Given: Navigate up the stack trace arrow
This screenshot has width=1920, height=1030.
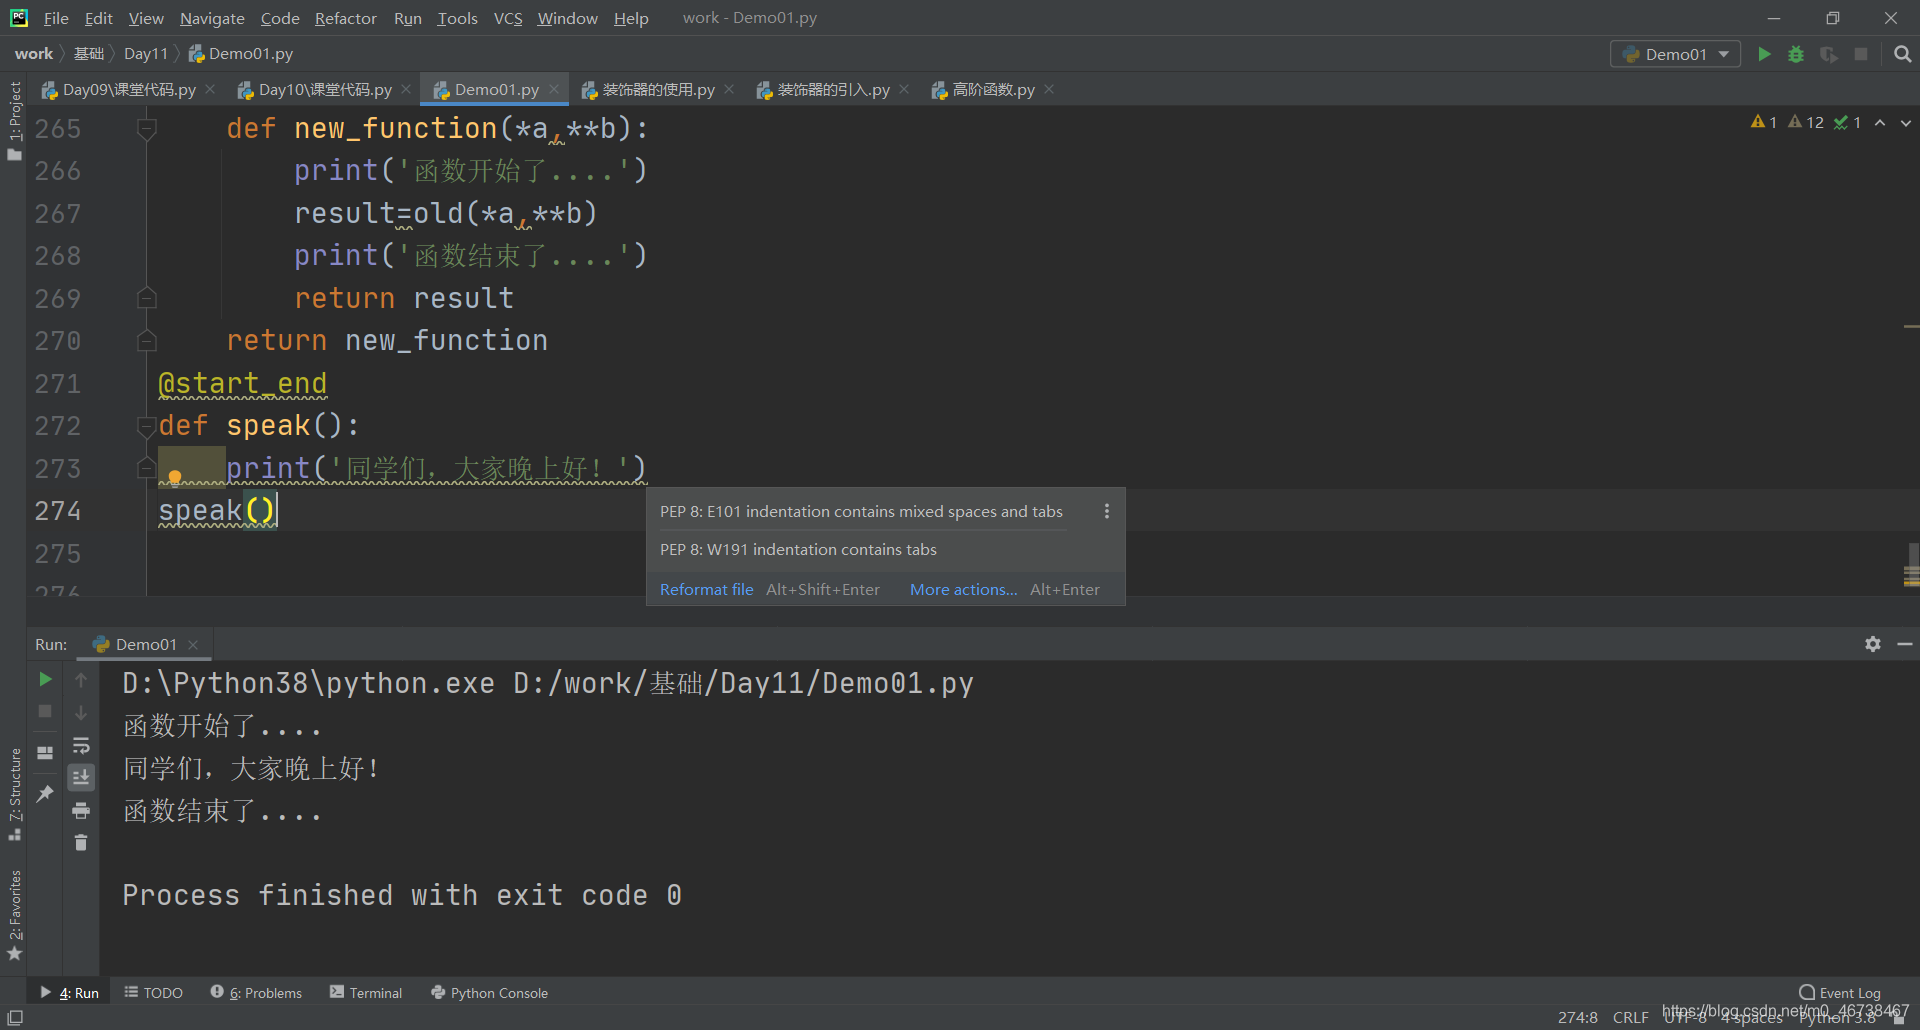Looking at the screenshot, I should pos(81,679).
